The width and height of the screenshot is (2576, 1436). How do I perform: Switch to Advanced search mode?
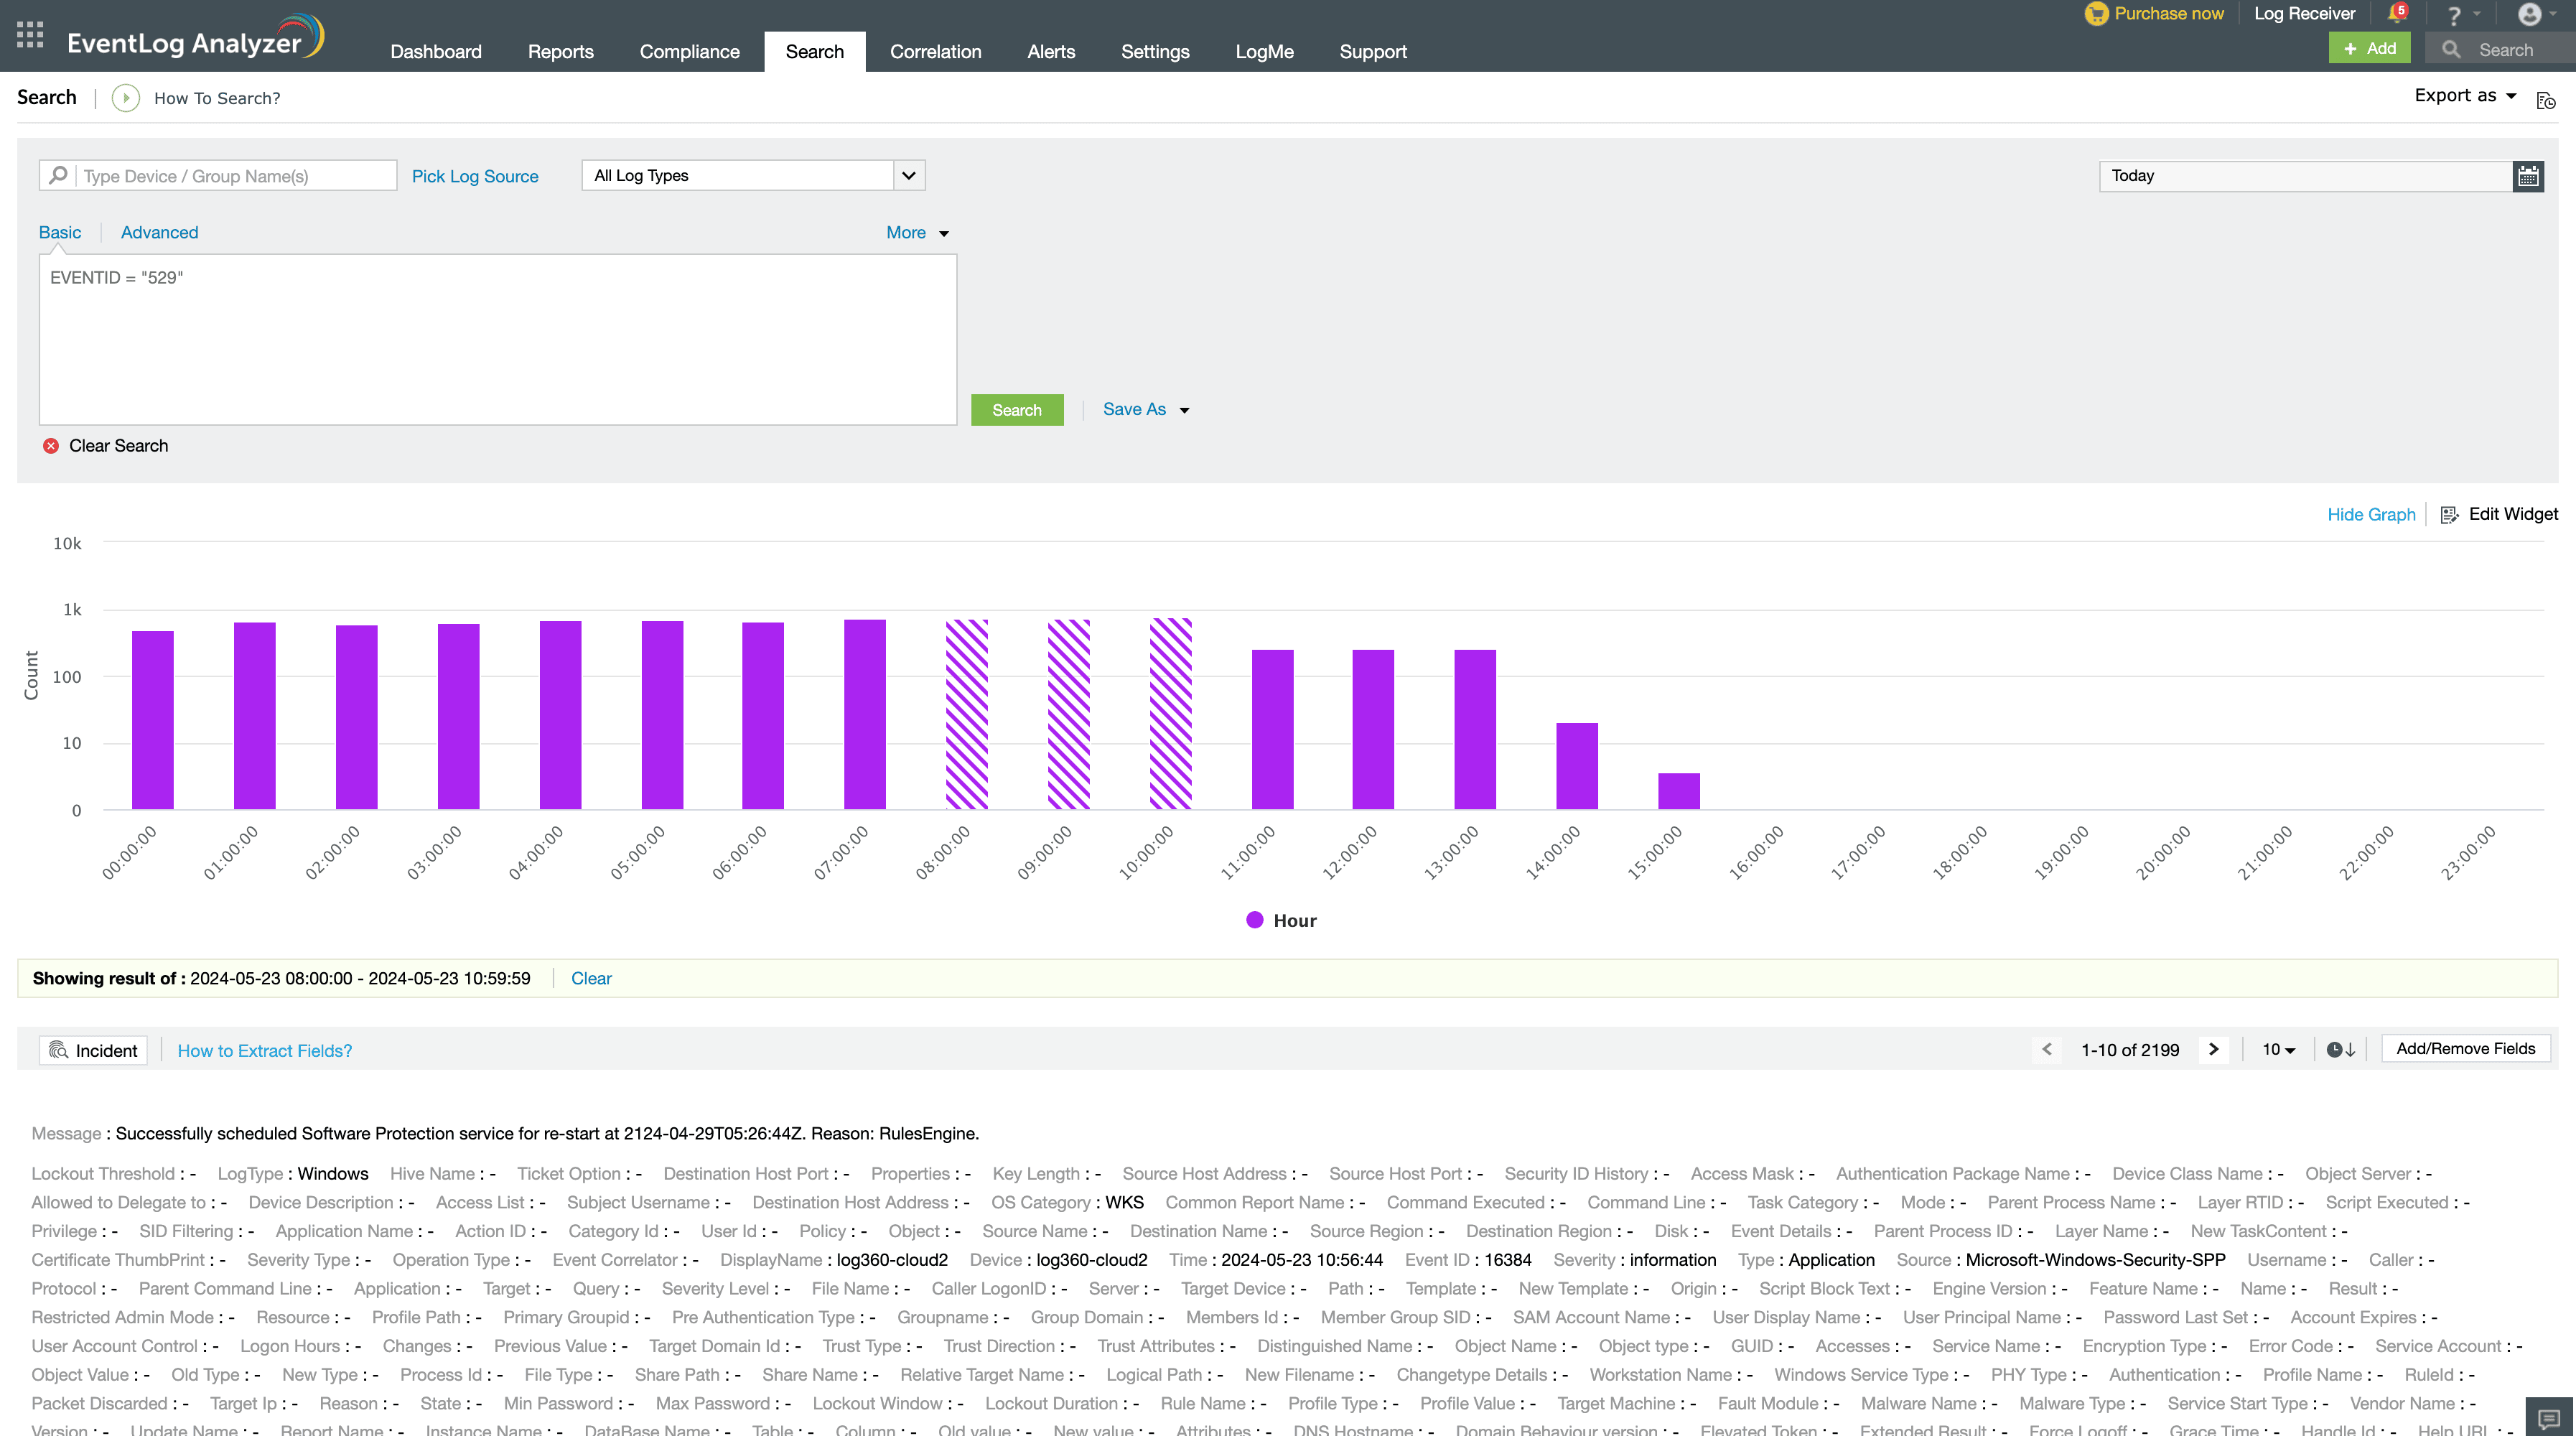point(159,232)
